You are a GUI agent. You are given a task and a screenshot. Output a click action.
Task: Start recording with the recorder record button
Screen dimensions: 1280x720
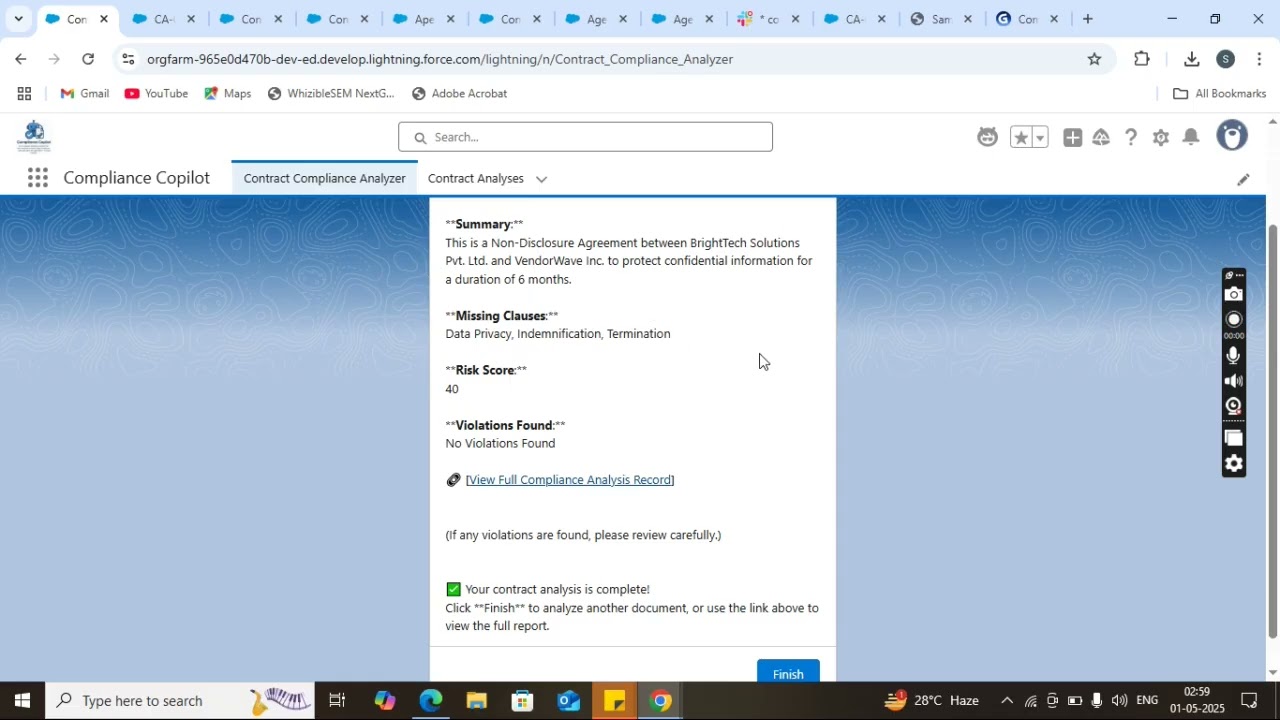coord(1234,319)
